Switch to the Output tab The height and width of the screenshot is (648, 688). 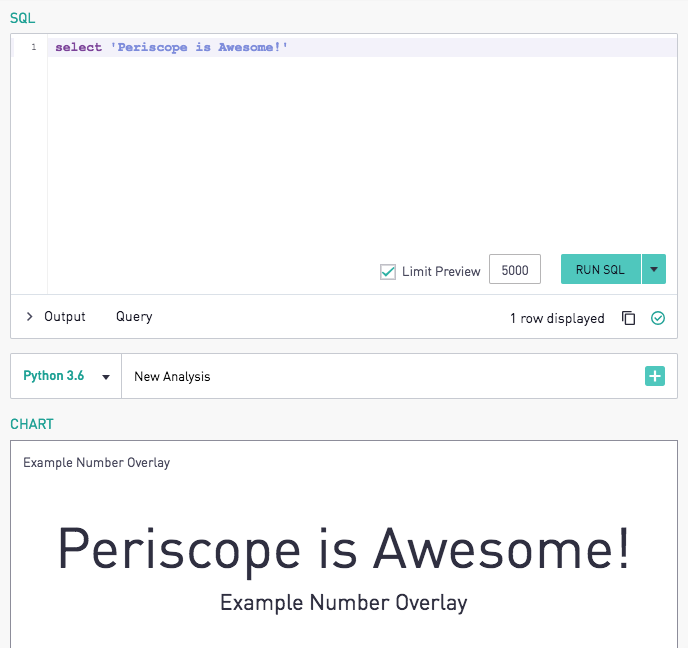(64, 317)
